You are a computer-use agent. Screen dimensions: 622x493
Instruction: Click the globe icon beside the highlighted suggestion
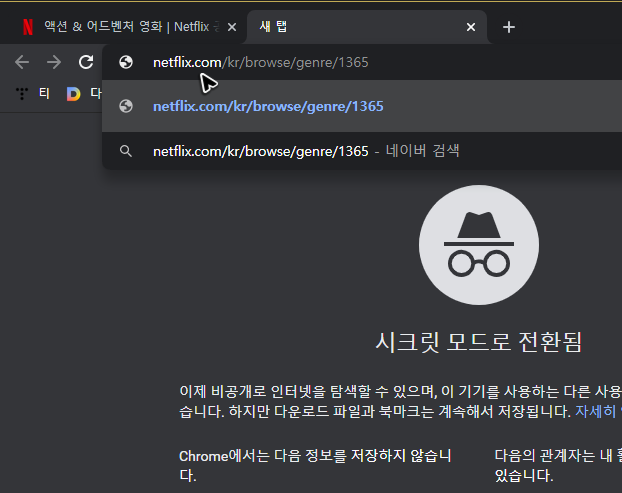[126, 106]
